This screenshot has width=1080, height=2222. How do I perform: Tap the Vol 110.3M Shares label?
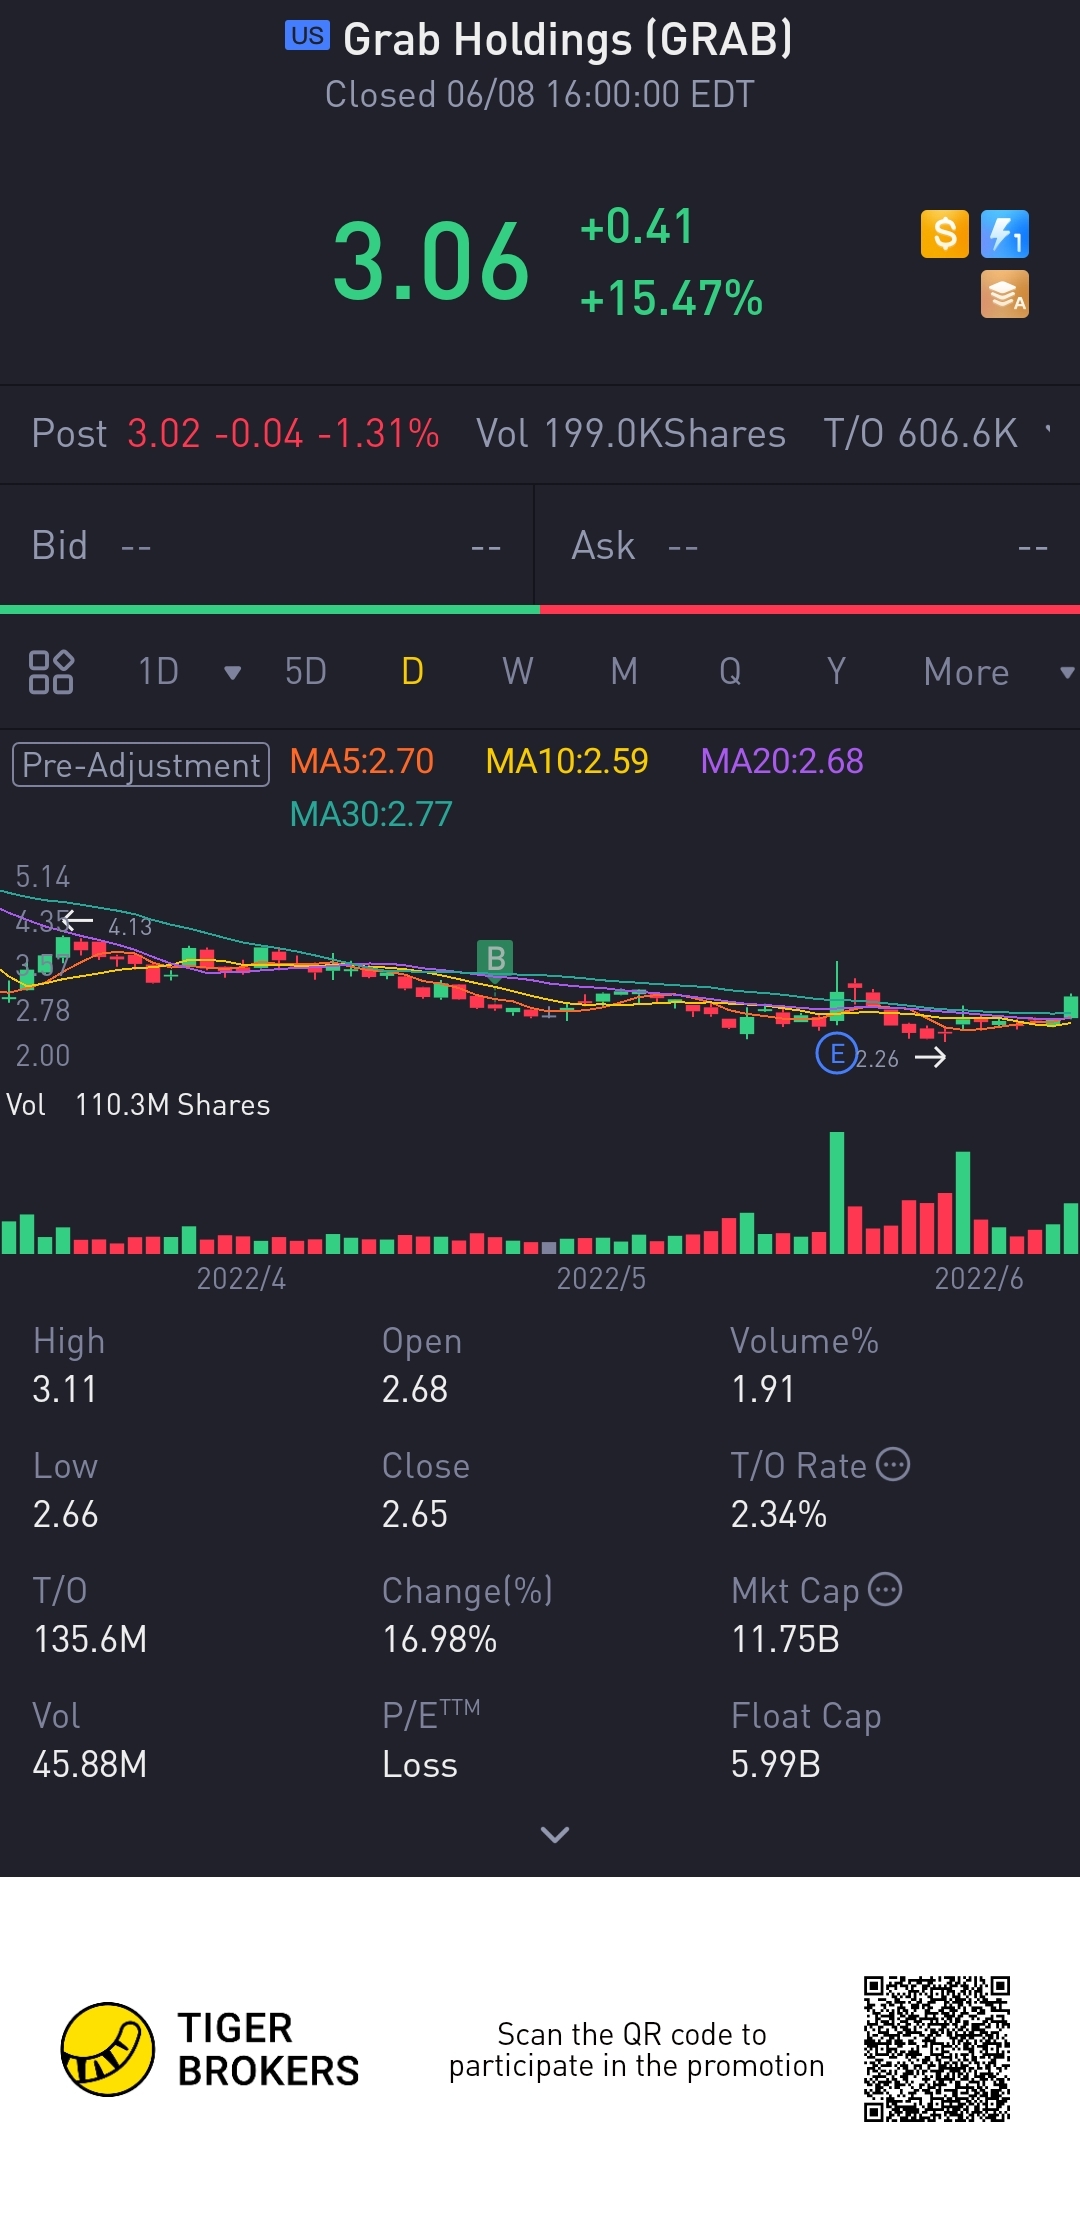(x=138, y=1105)
